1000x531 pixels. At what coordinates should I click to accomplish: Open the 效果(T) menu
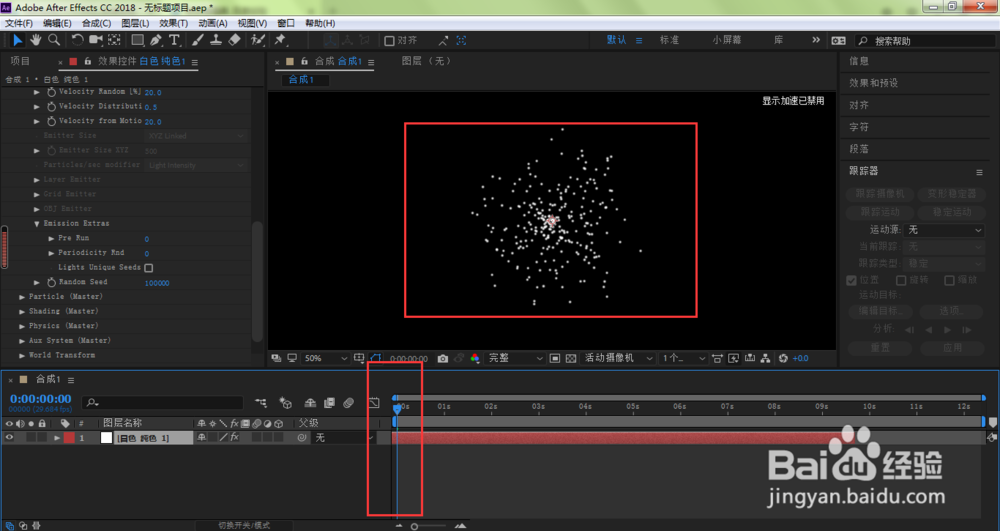coord(173,23)
